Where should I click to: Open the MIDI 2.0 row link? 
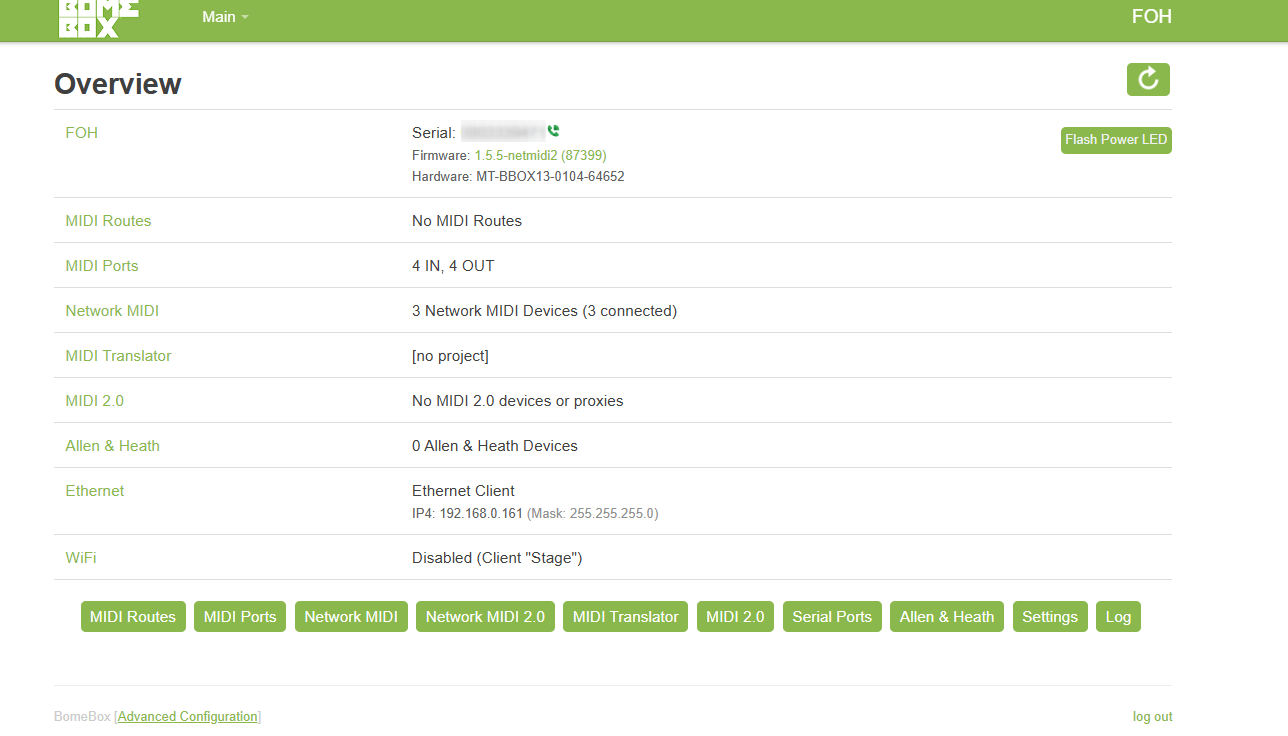click(x=95, y=400)
